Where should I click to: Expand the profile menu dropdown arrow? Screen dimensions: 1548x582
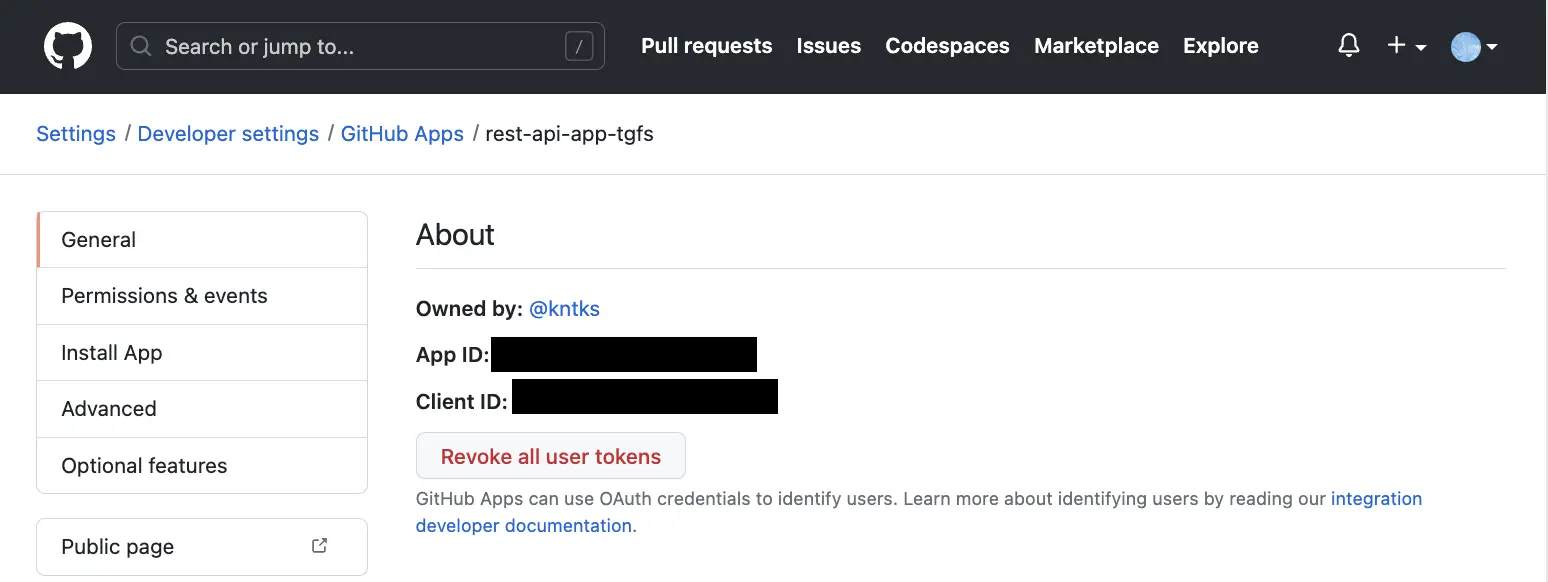tap(1492, 47)
